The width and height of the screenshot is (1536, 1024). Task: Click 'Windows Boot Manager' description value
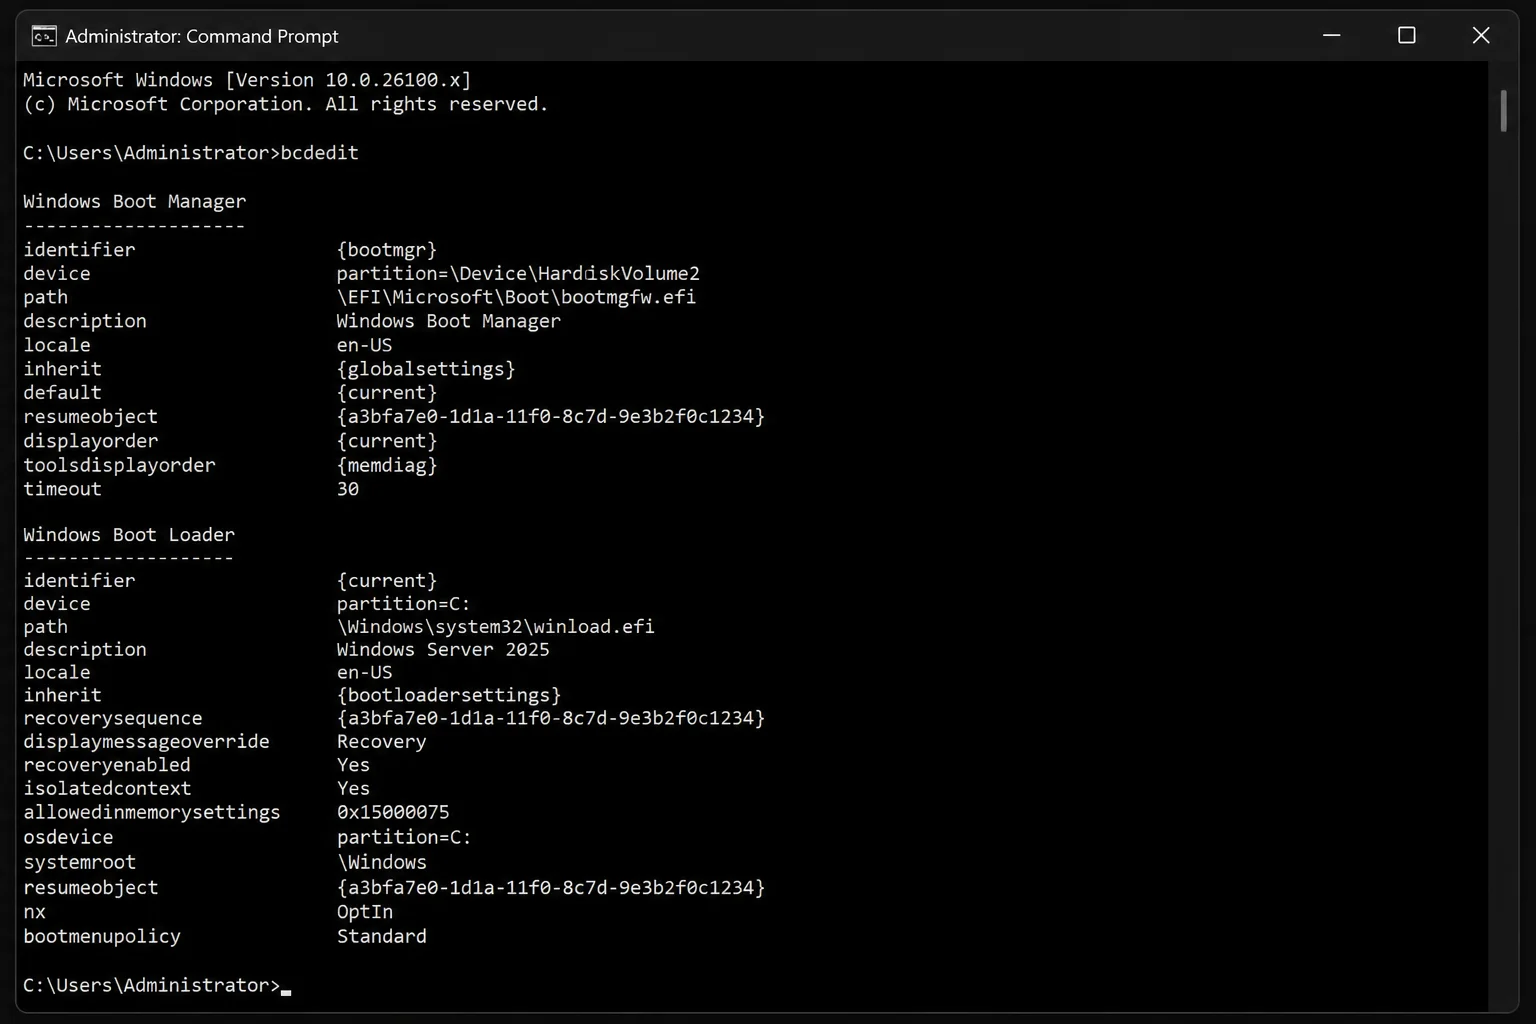449,321
